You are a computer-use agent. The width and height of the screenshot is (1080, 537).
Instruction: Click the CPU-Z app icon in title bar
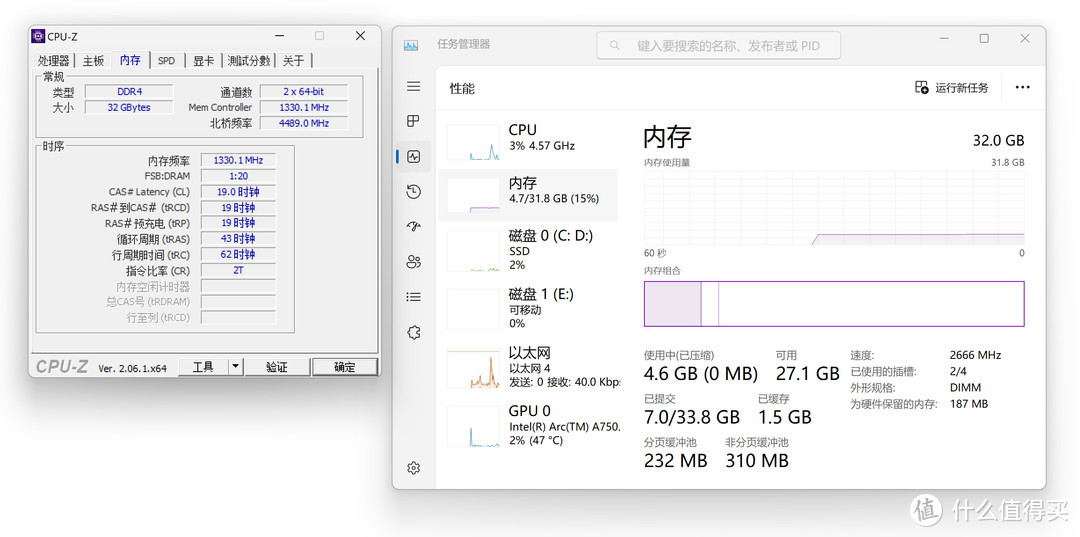click(38, 36)
